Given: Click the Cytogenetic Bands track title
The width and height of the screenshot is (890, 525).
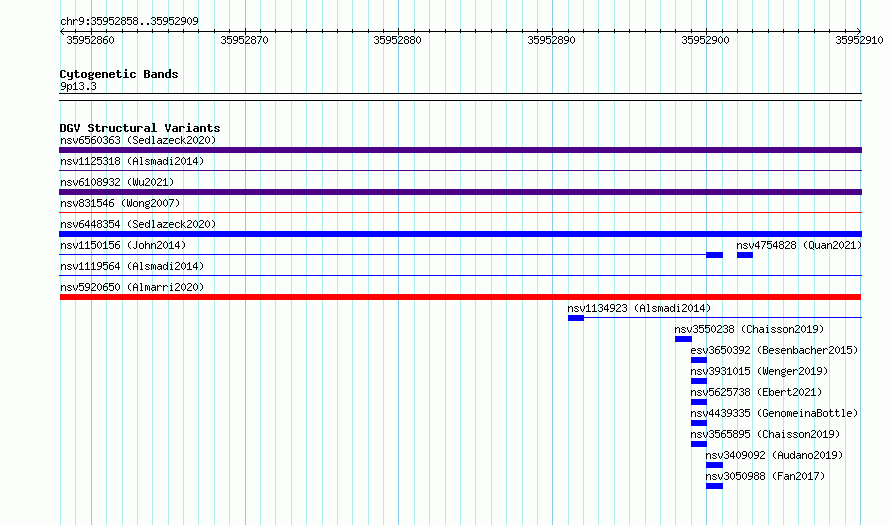Looking at the screenshot, I should pos(119,74).
